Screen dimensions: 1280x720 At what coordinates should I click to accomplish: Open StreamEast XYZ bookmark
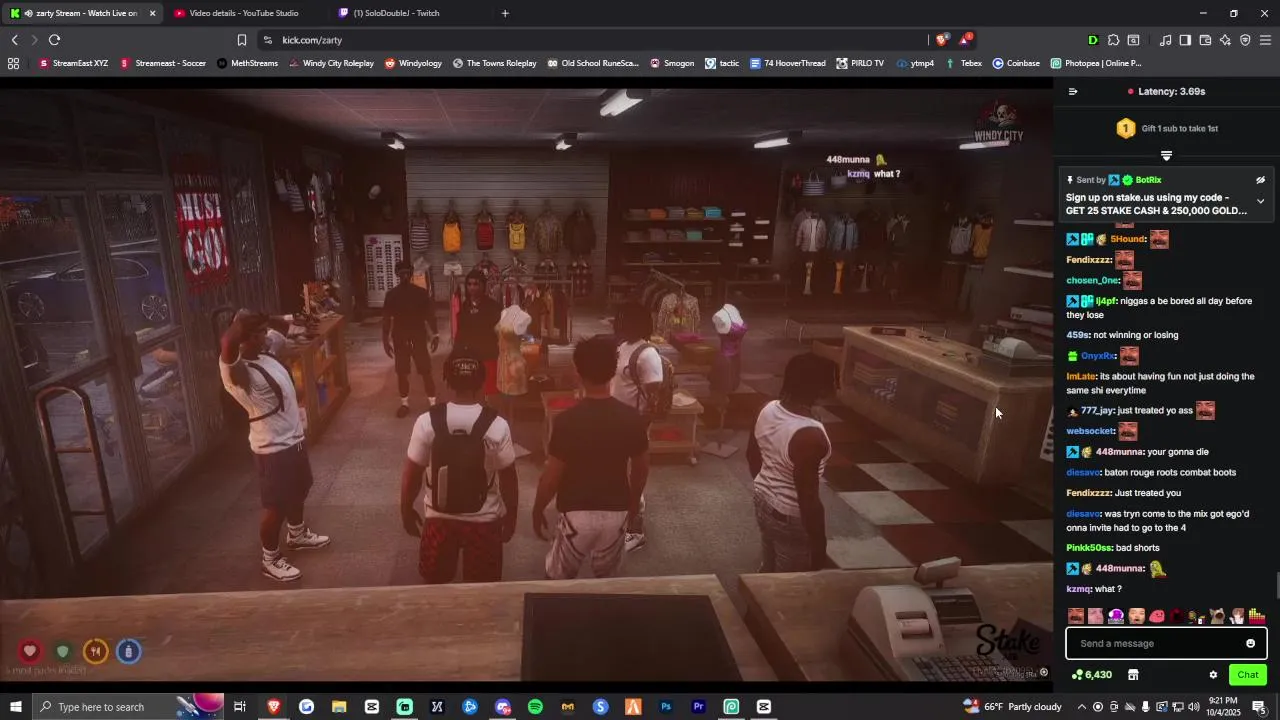click(x=73, y=63)
